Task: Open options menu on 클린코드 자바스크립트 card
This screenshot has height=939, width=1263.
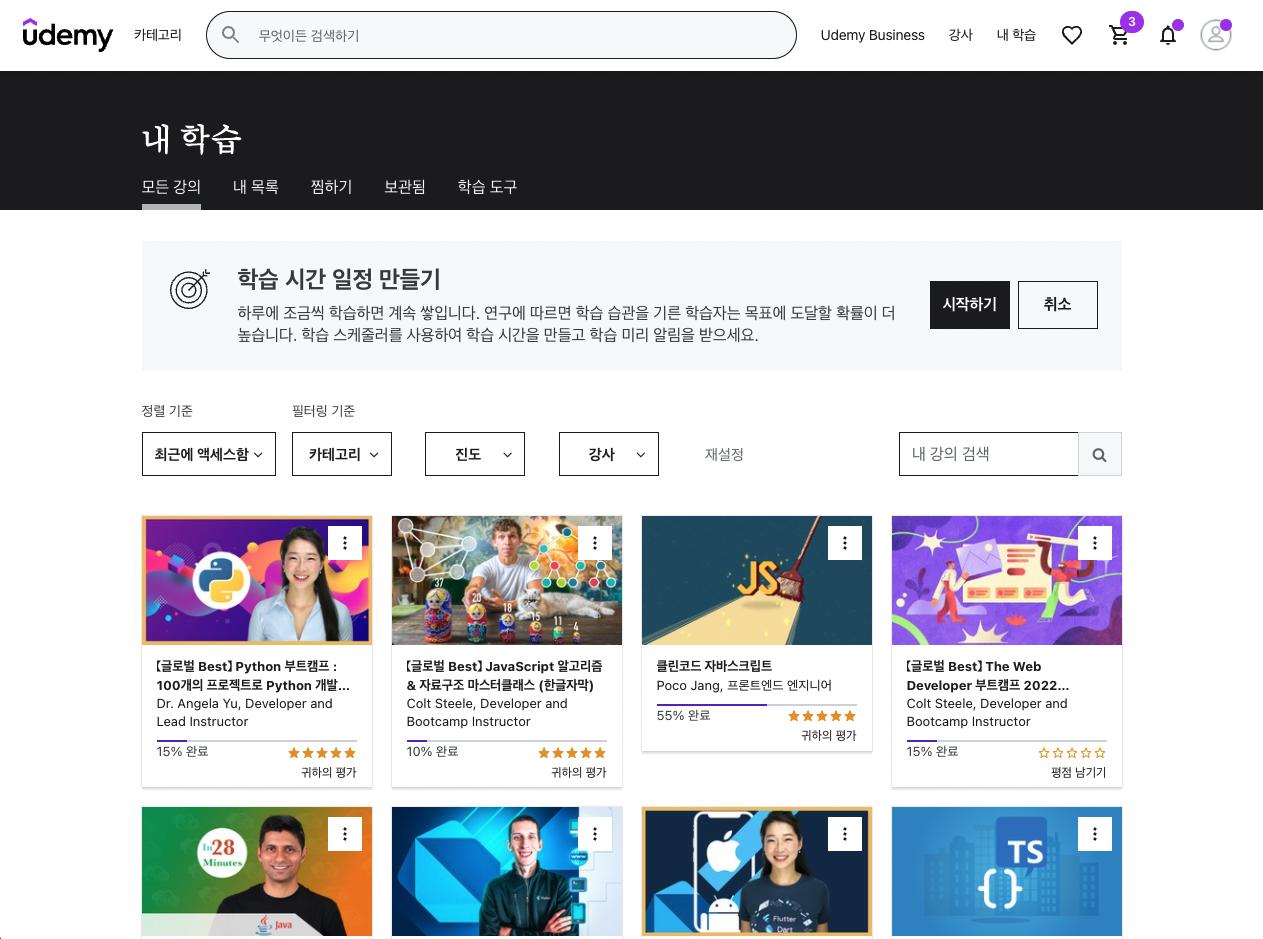Action: pos(845,543)
